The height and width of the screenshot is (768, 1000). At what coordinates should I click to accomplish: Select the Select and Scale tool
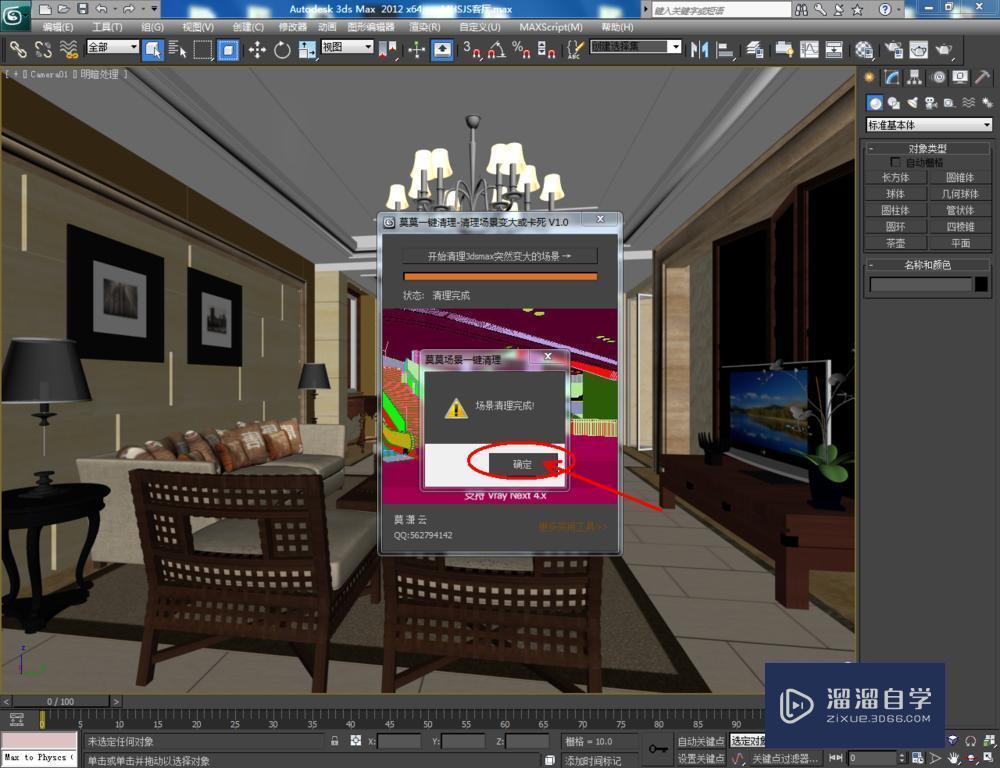click(x=307, y=49)
